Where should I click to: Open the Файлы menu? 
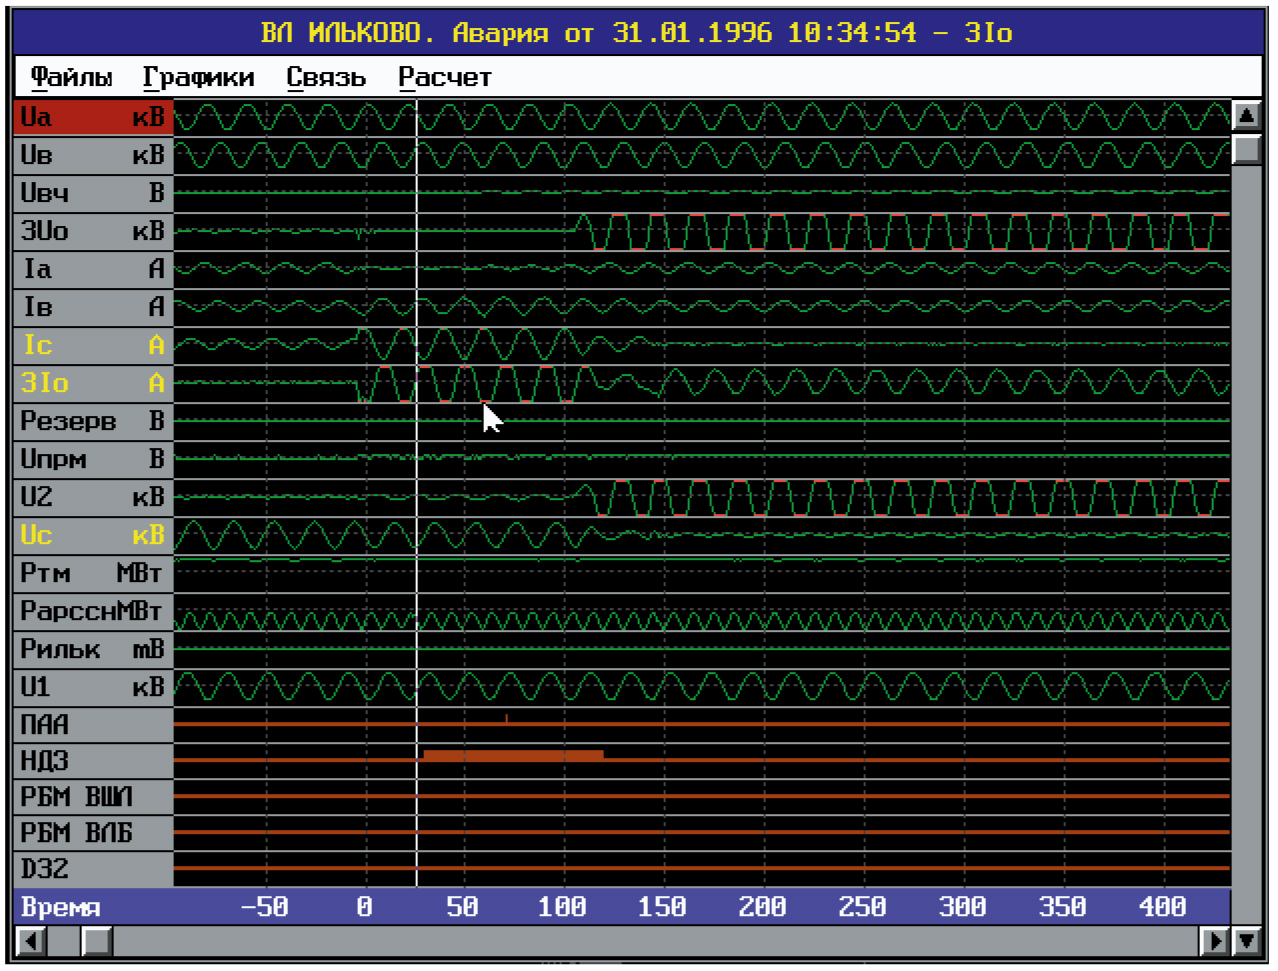(x=71, y=77)
